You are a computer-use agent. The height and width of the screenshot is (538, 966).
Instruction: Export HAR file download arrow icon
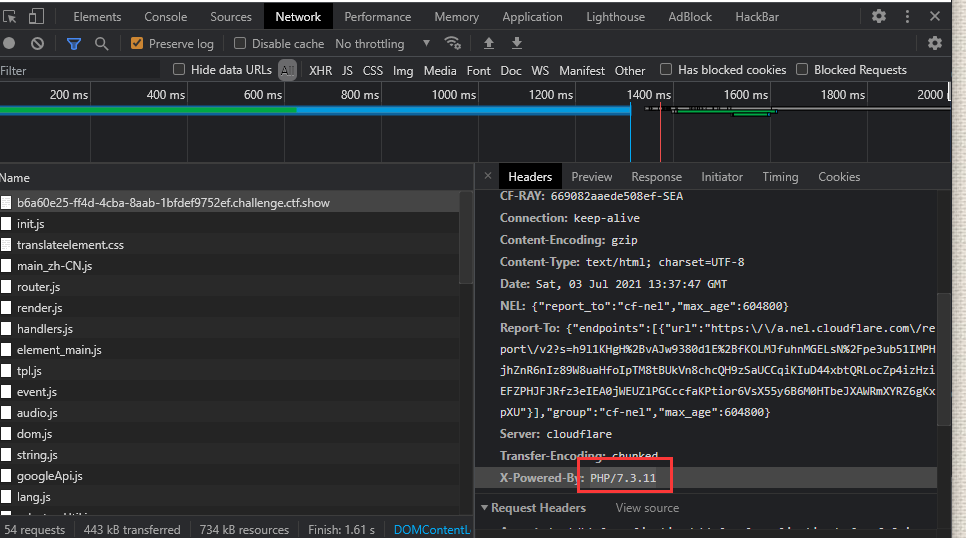coord(517,43)
